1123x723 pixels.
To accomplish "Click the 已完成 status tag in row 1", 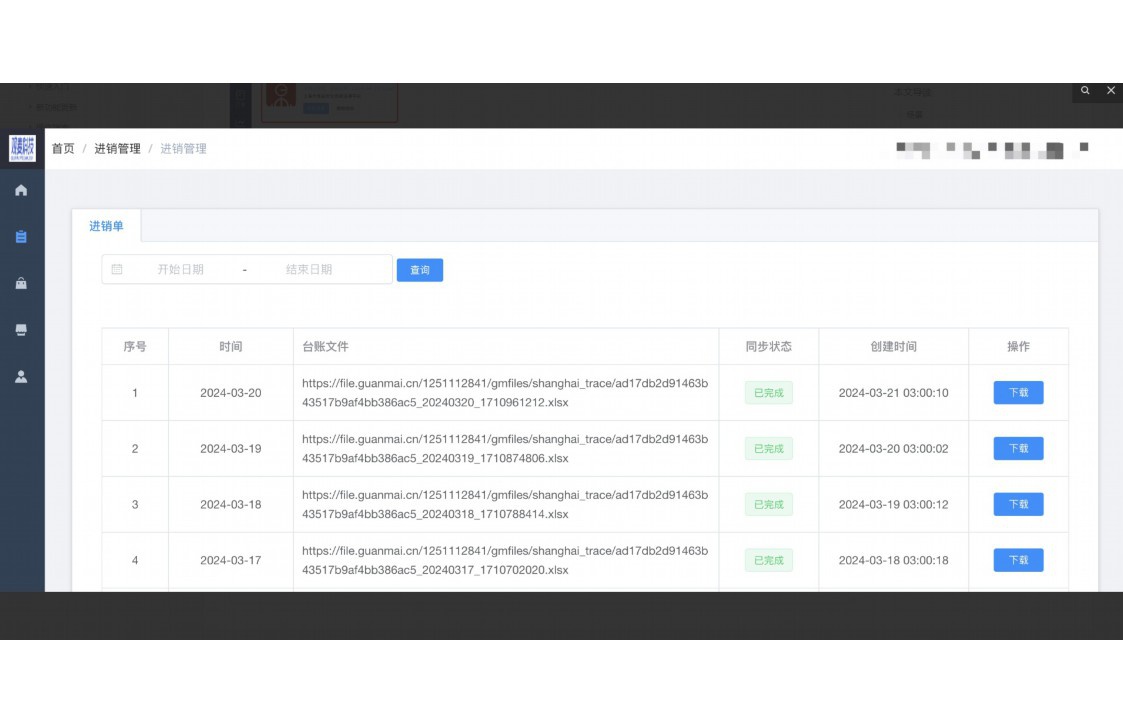I will [768, 393].
